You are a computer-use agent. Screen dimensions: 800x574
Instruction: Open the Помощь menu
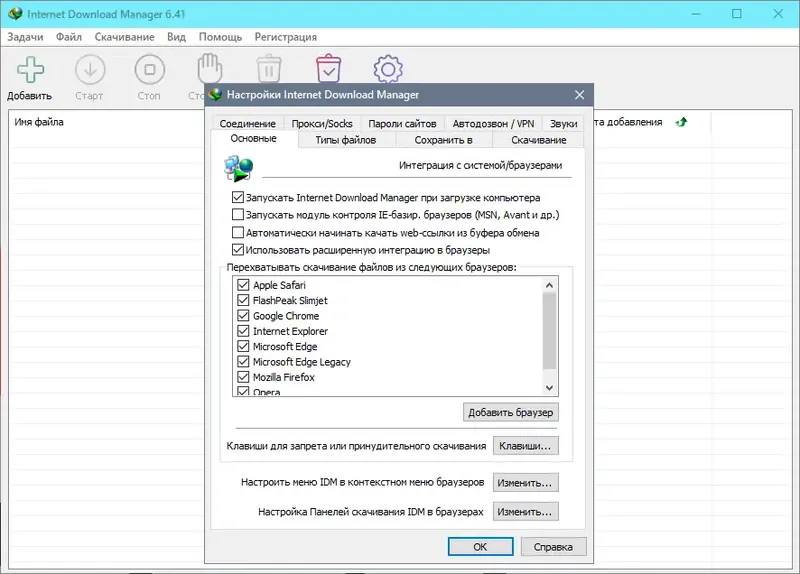pyautogui.click(x=220, y=37)
